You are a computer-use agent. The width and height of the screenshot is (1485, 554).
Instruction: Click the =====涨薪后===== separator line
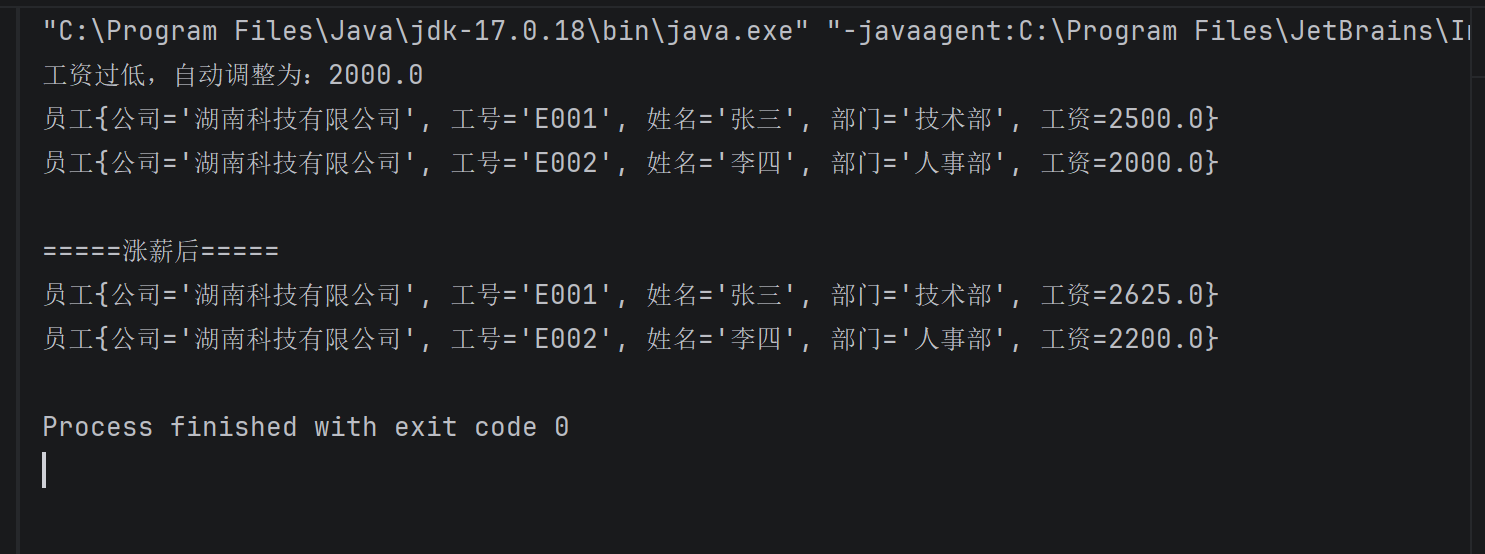160,251
